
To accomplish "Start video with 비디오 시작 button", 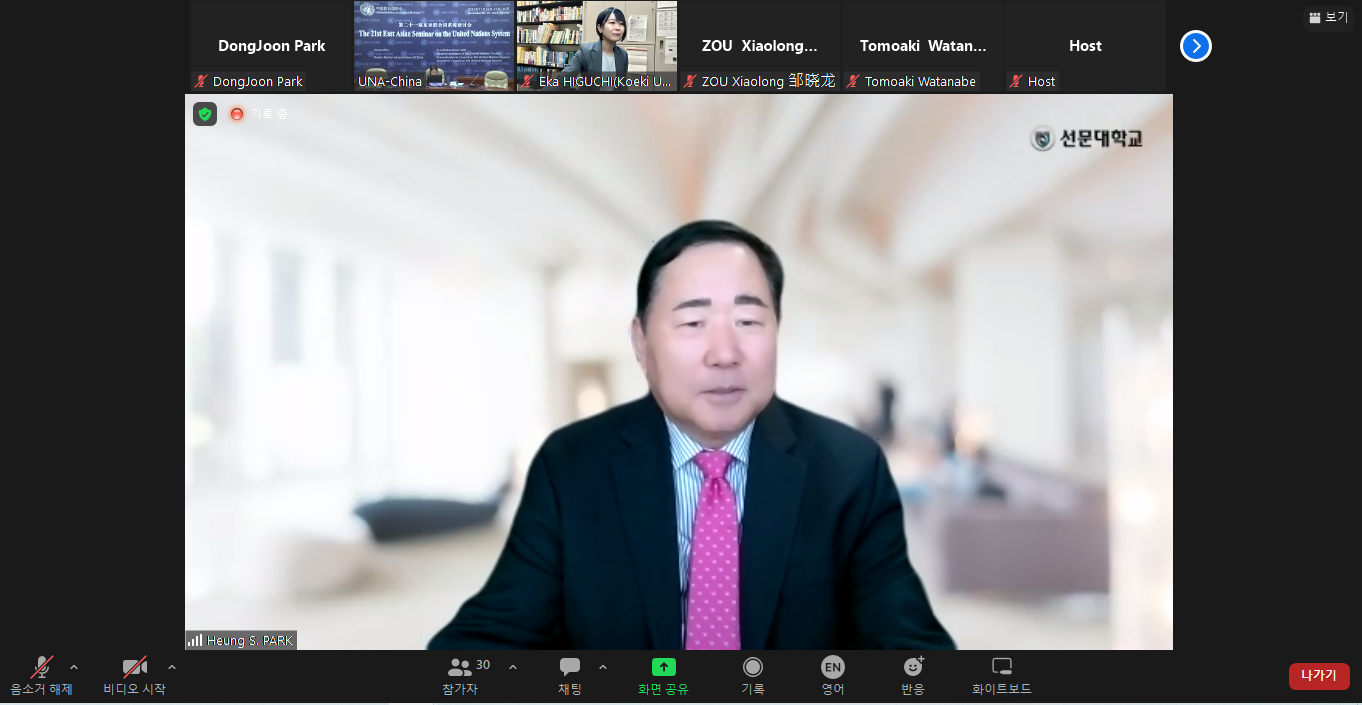I will [135, 675].
